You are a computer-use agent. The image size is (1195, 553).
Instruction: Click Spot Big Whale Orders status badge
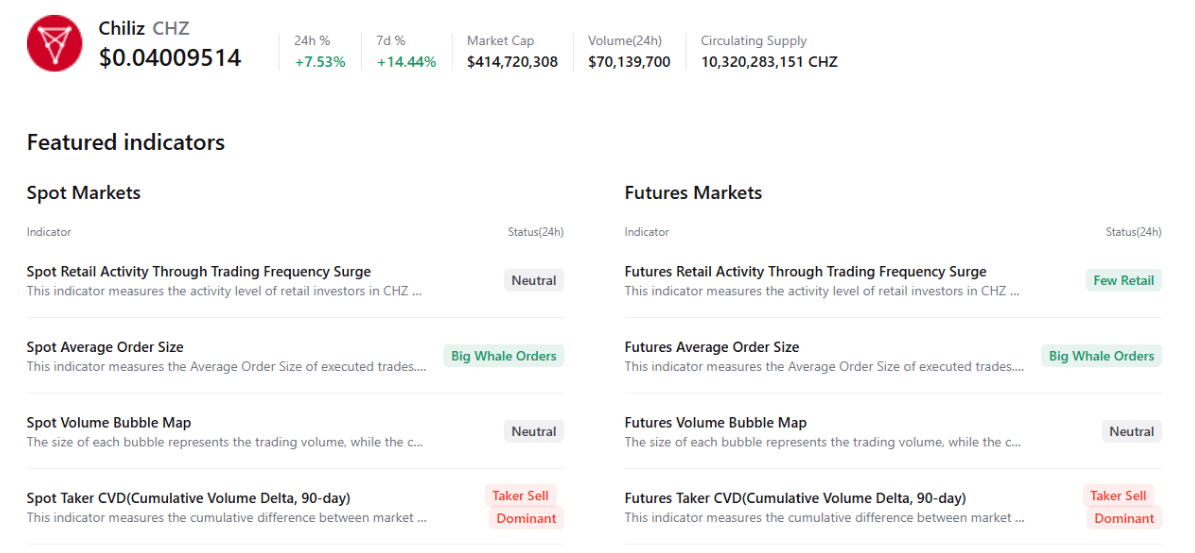point(504,356)
